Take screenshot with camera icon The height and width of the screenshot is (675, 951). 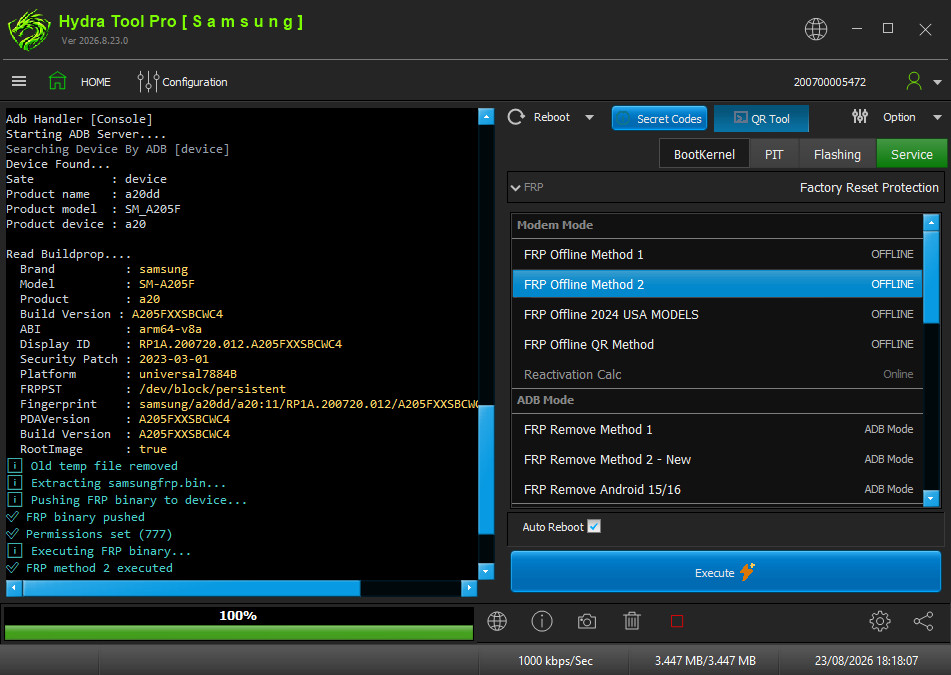point(586,622)
